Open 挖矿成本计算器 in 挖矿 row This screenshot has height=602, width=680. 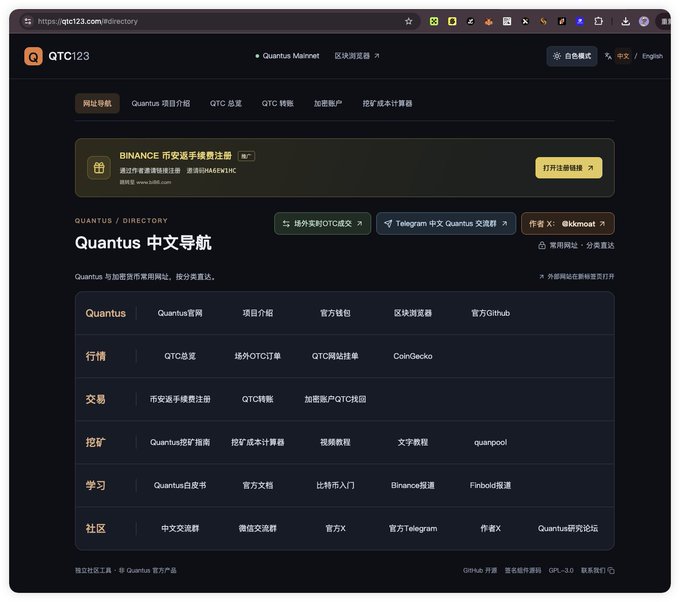click(258, 442)
